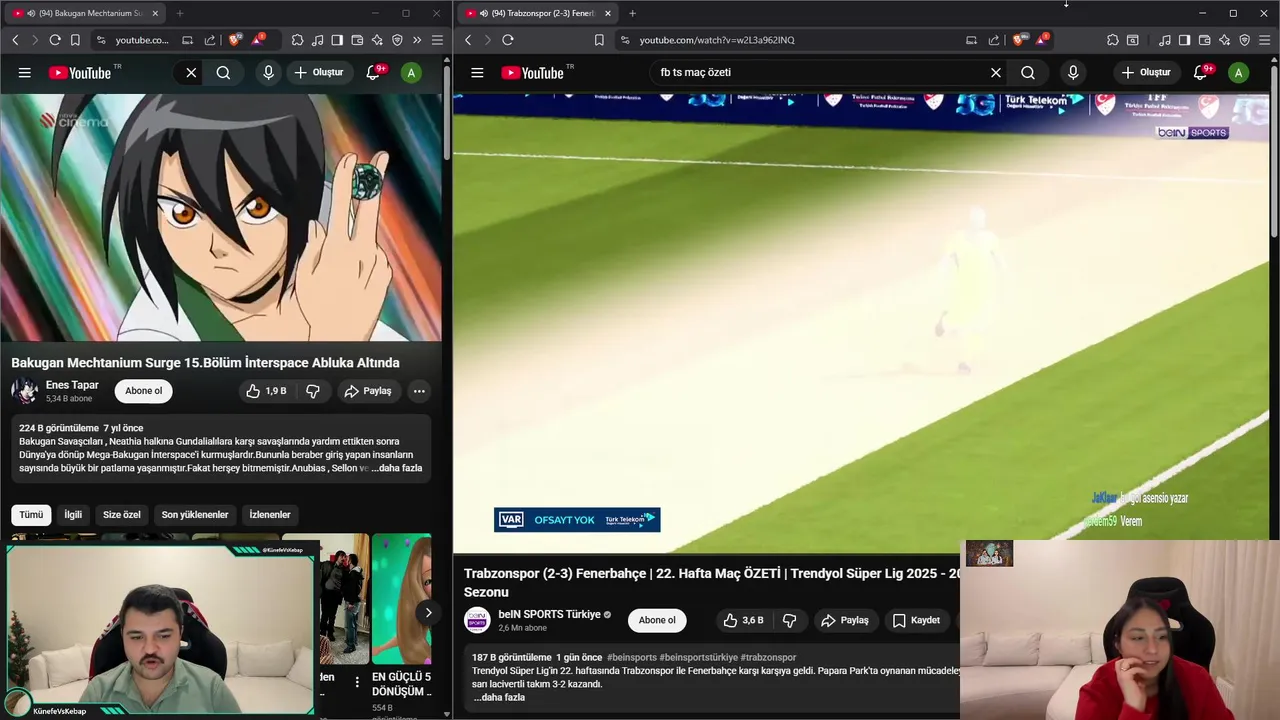Click search magnifier in right window
Viewport: 1280px width, 720px height.
[1028, 72]
